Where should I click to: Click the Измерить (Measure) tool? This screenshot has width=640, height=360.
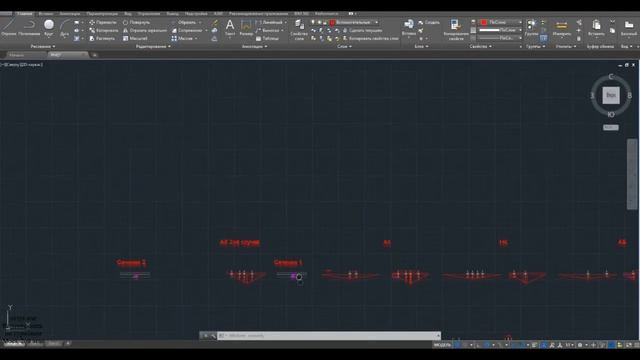(562, 28)
